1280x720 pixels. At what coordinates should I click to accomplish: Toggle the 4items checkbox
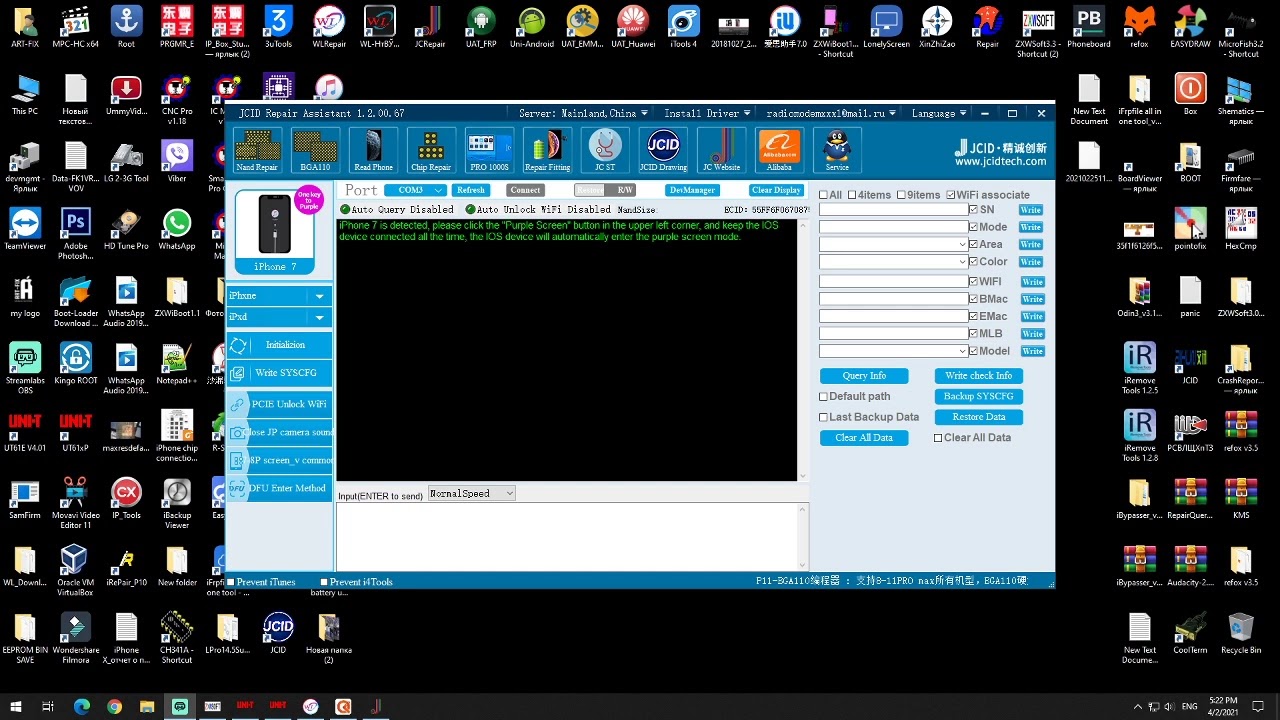(x=851, y=195)
